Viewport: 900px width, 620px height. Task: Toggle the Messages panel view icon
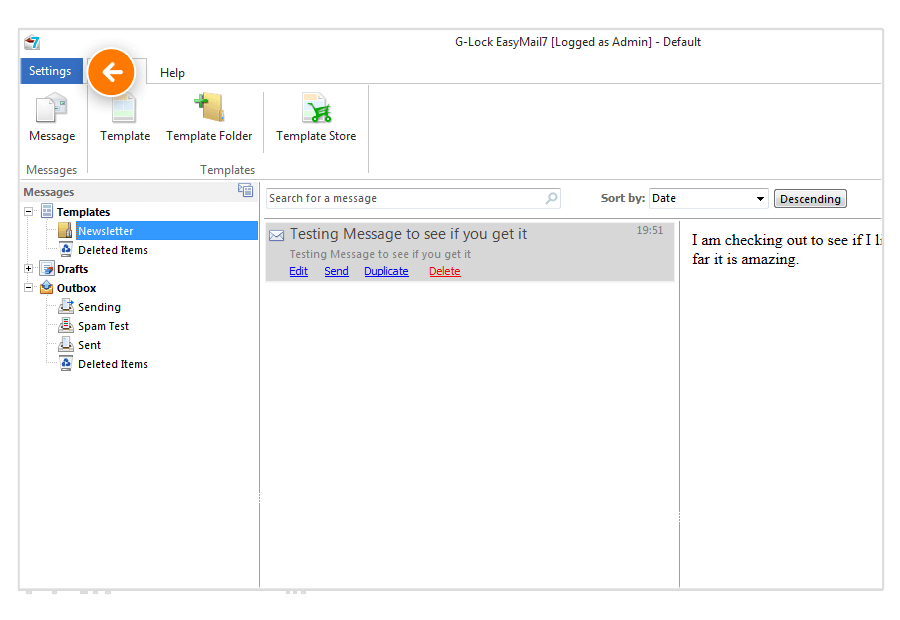[246, 191]
